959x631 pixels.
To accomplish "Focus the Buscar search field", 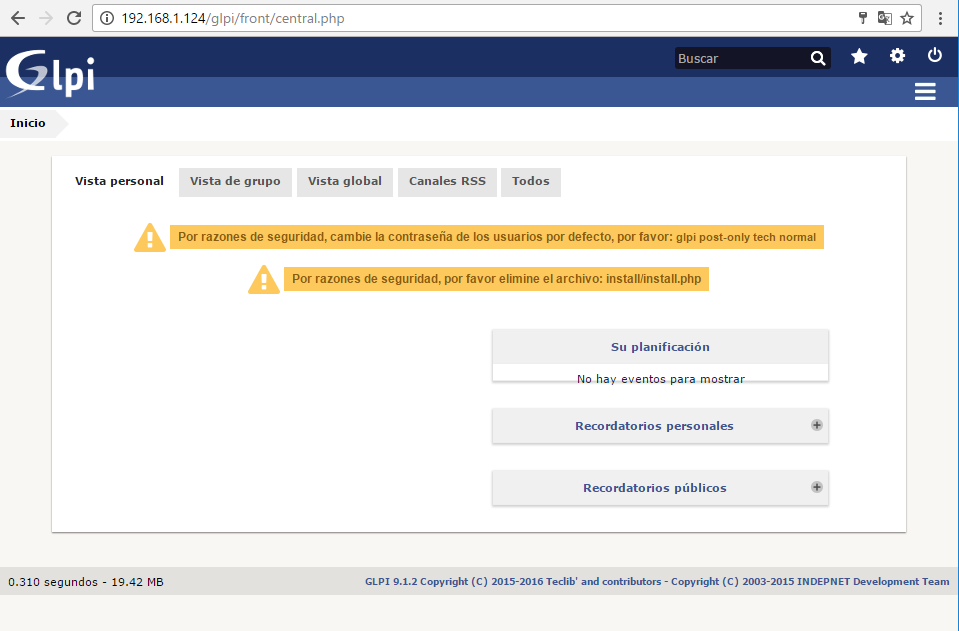I will (740, 59).
